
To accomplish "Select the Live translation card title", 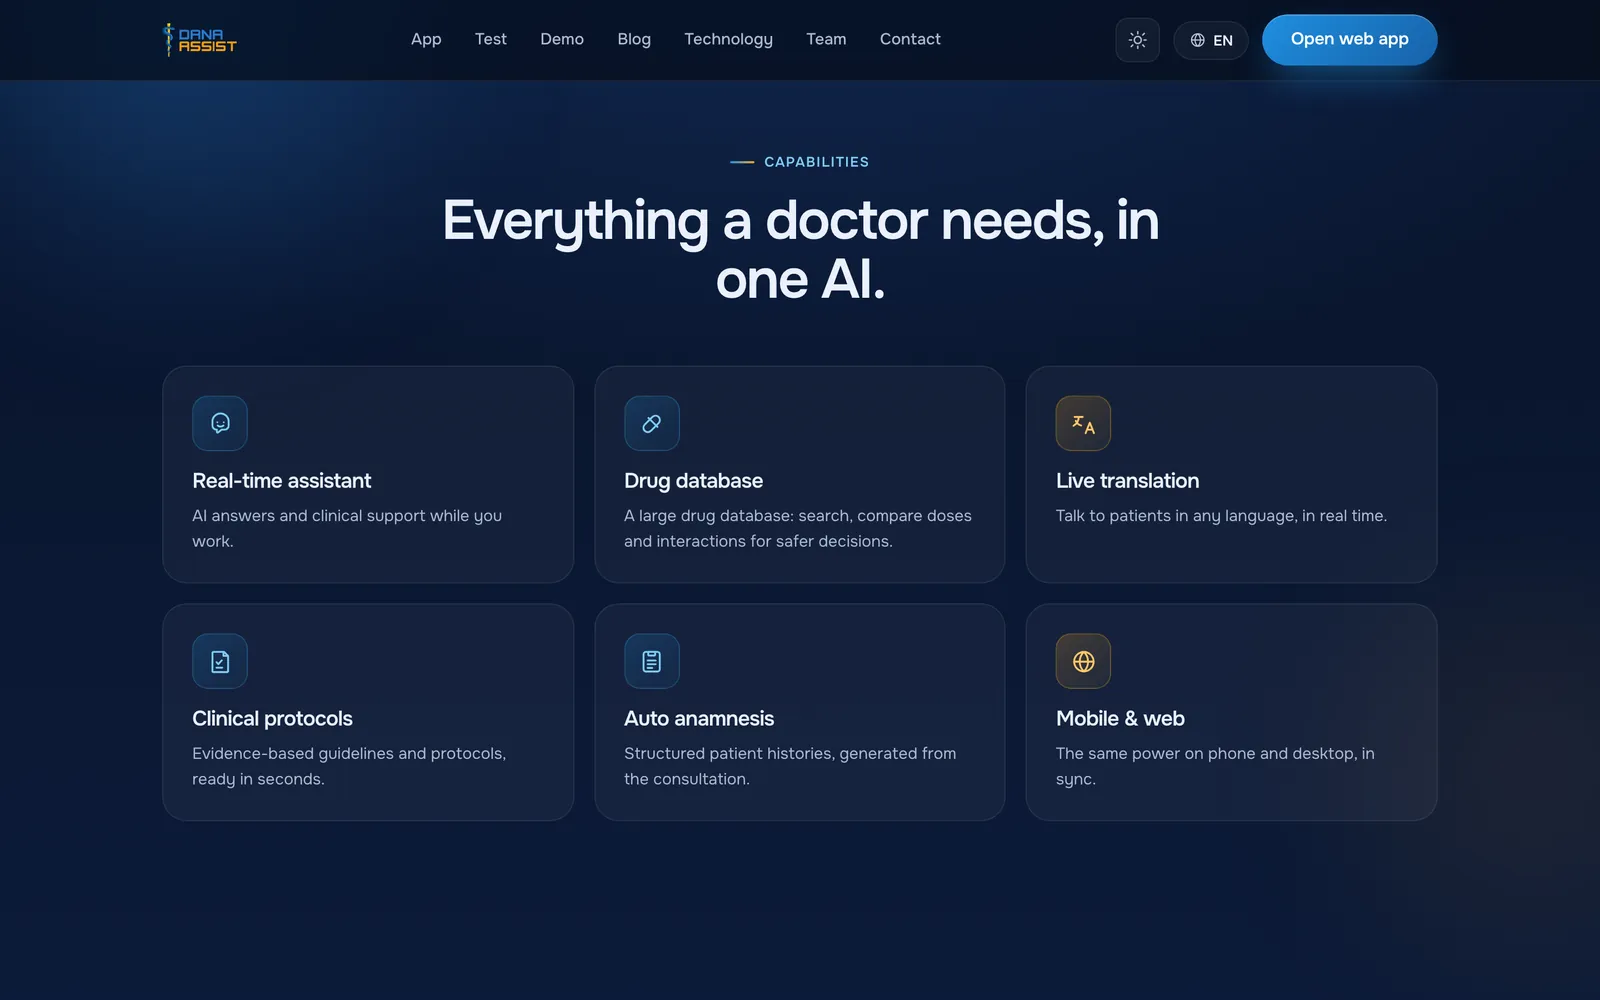I will click(1127, 481).
